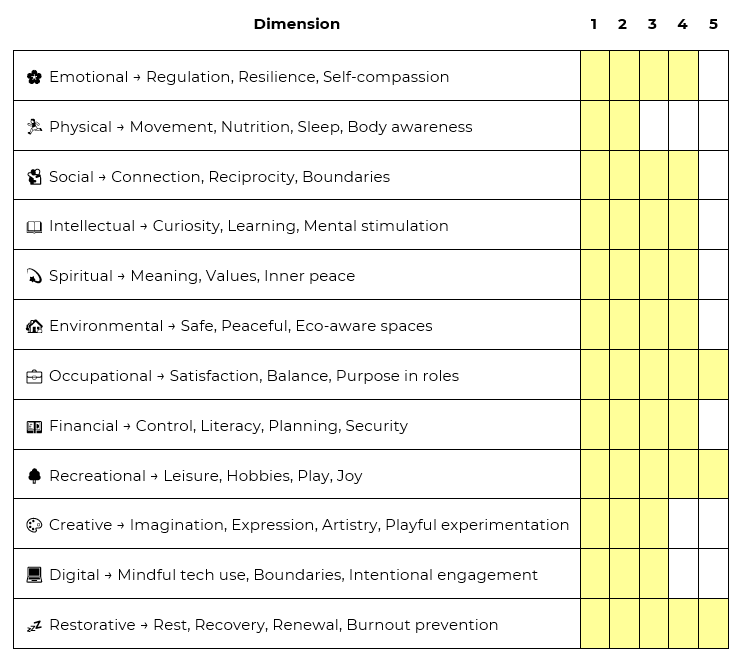Click the flower icon beside Emotional
Screen dimensions: 746x661
[34, 77]
